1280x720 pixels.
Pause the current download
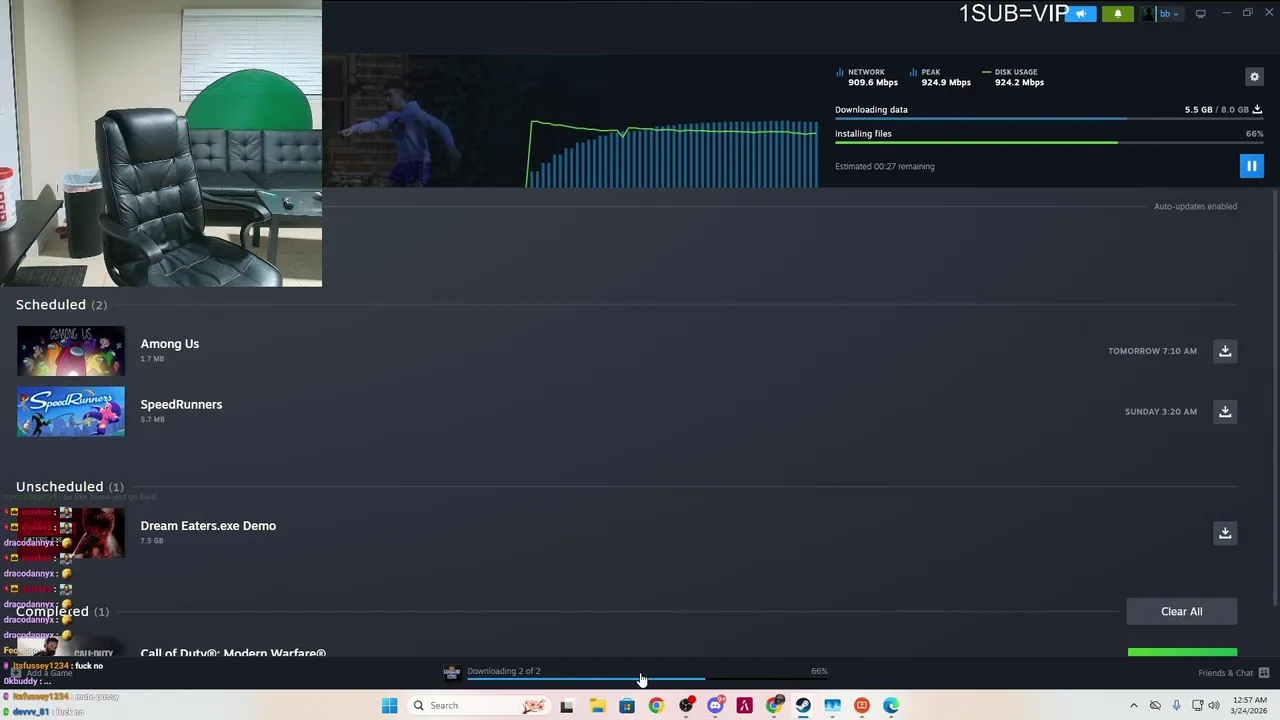1251,166
